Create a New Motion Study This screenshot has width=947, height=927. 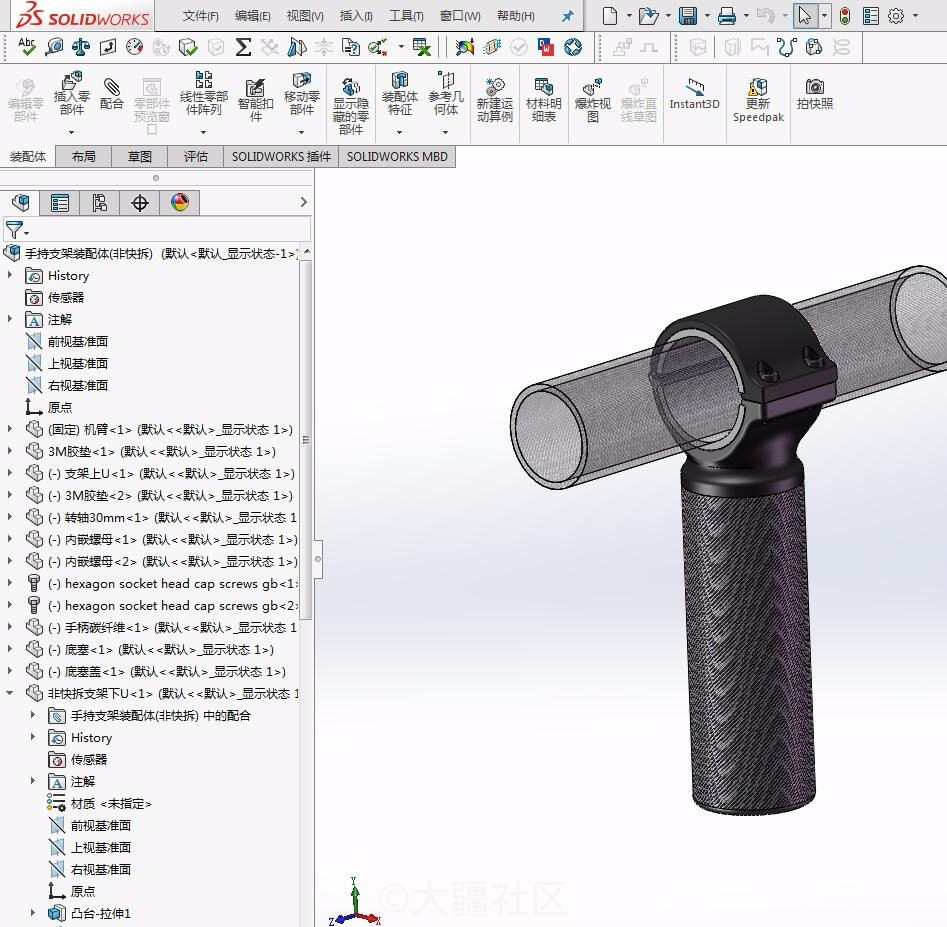click(495, 100)
